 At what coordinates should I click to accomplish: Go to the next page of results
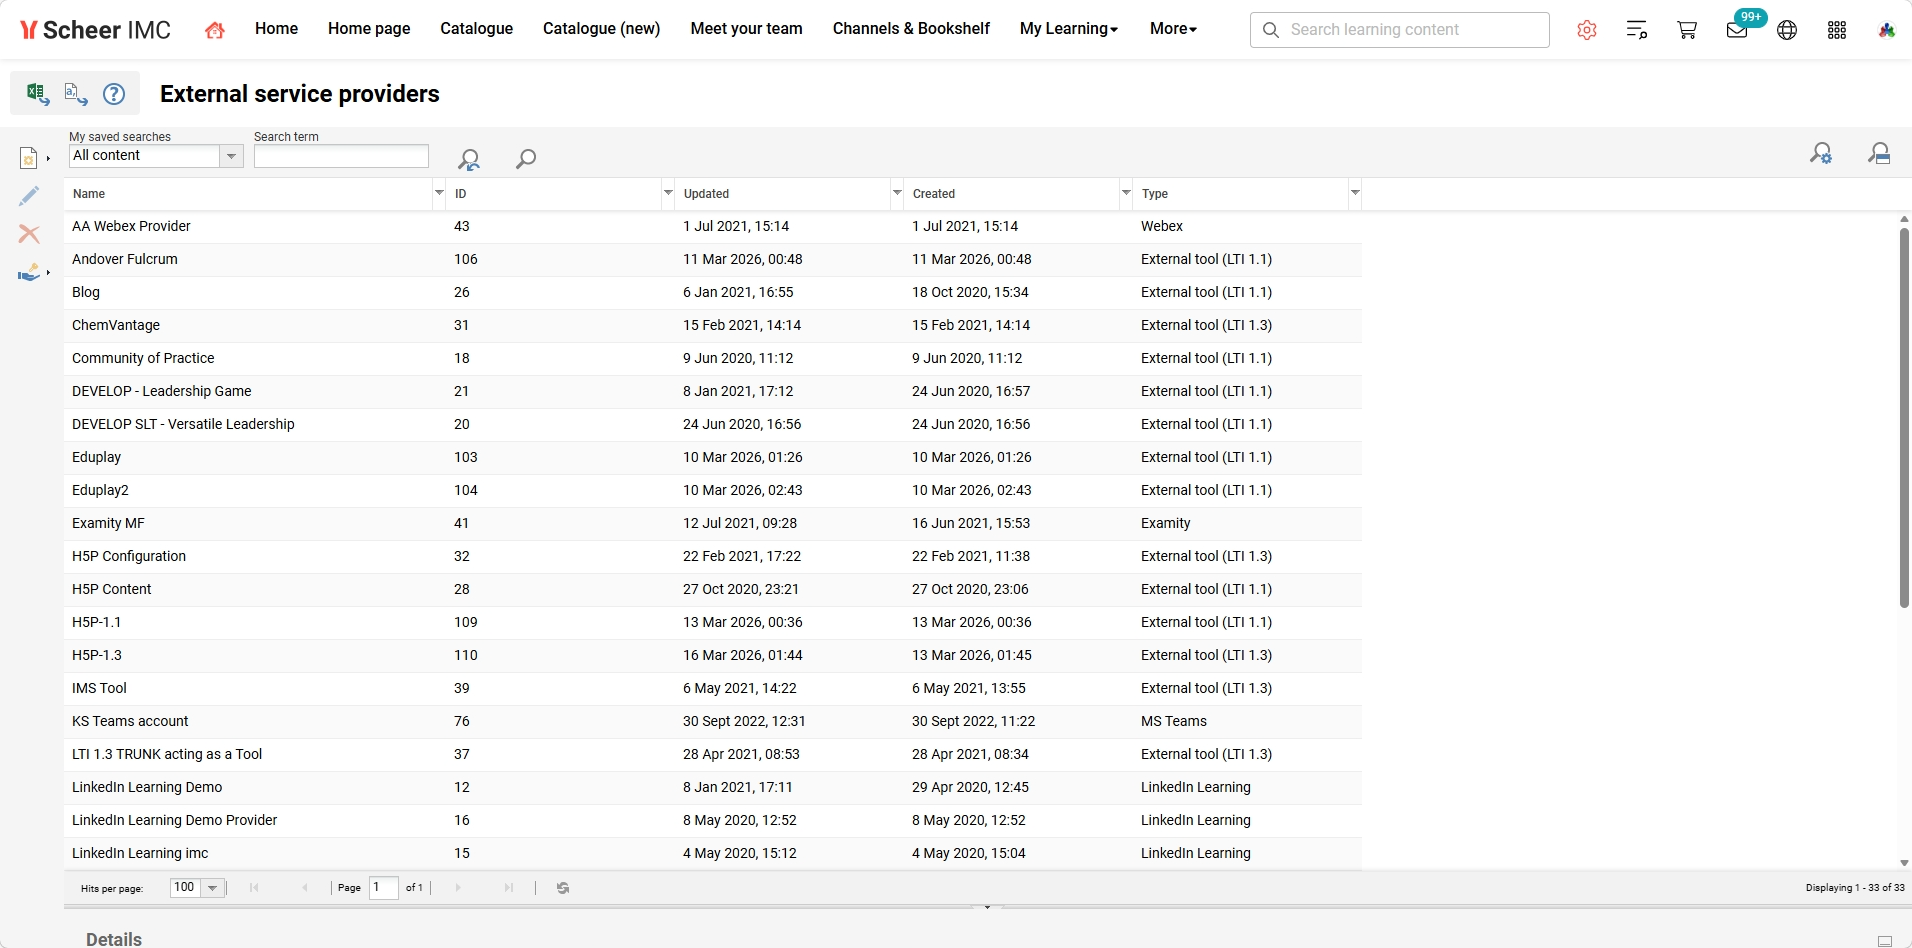(458, 888)
